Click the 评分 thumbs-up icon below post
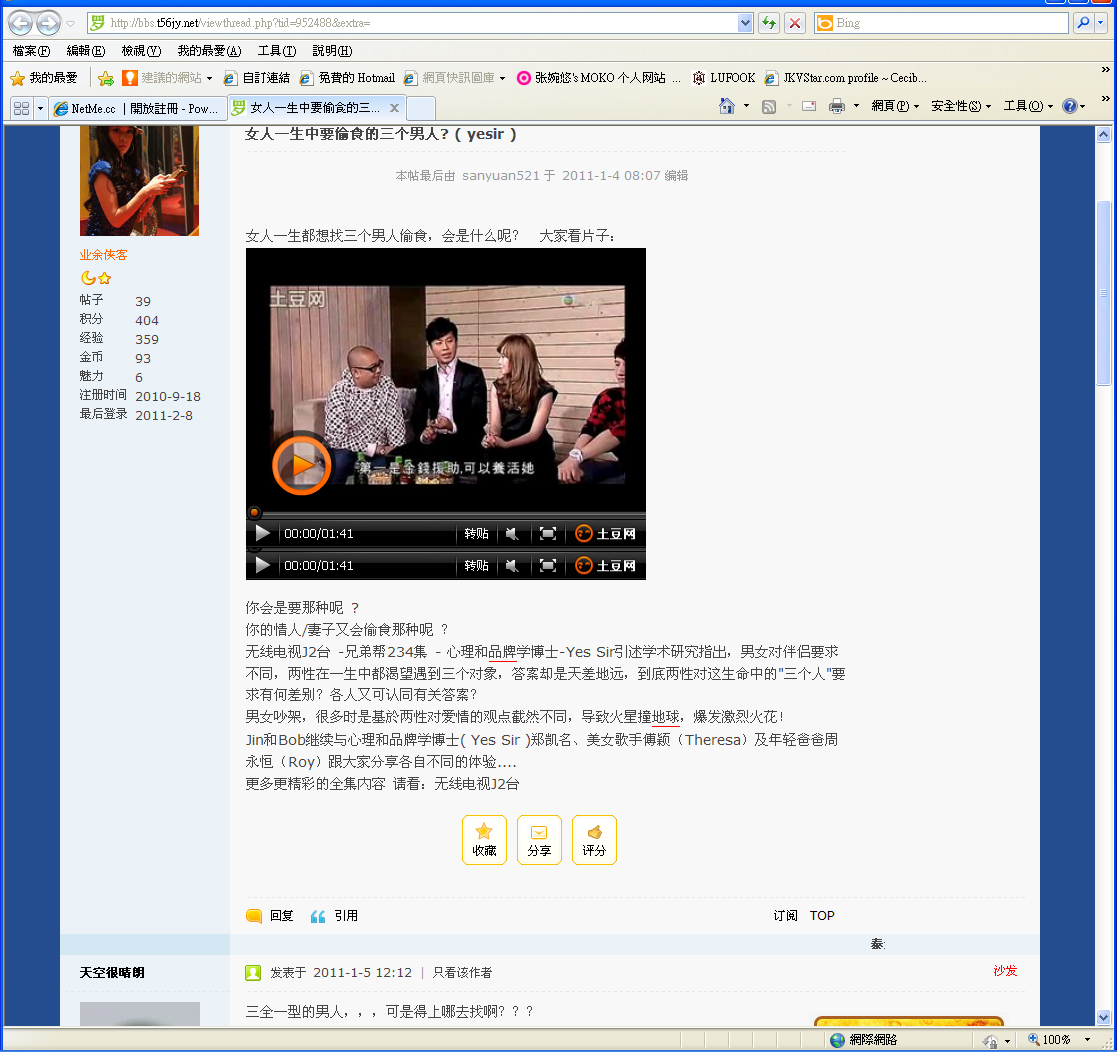This screenshot has height=1052, width=1117. pos(594,839)
